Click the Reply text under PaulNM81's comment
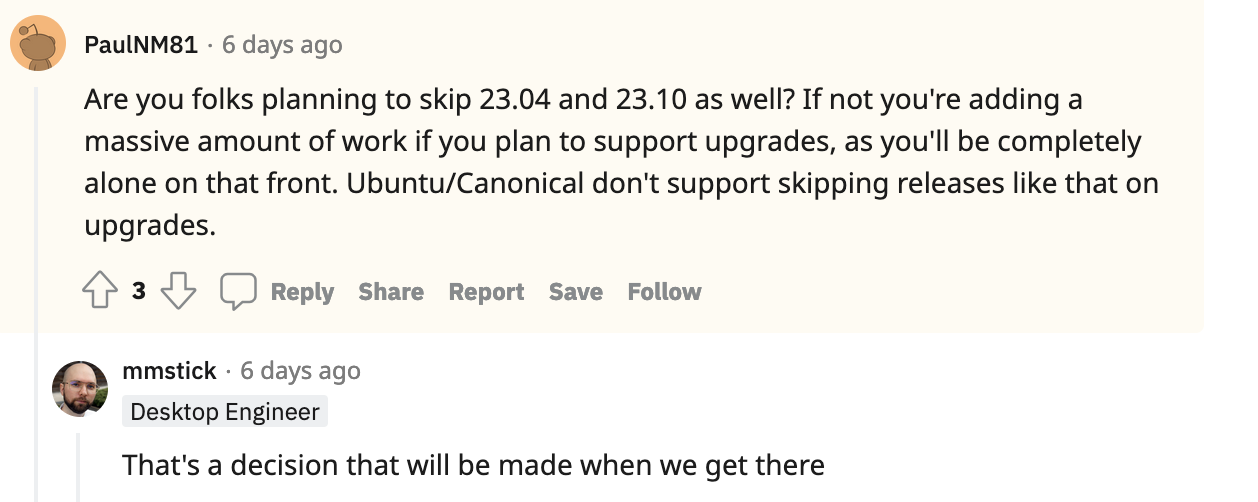The width and height of the screenshot is (1258, 502). point(302,292)
